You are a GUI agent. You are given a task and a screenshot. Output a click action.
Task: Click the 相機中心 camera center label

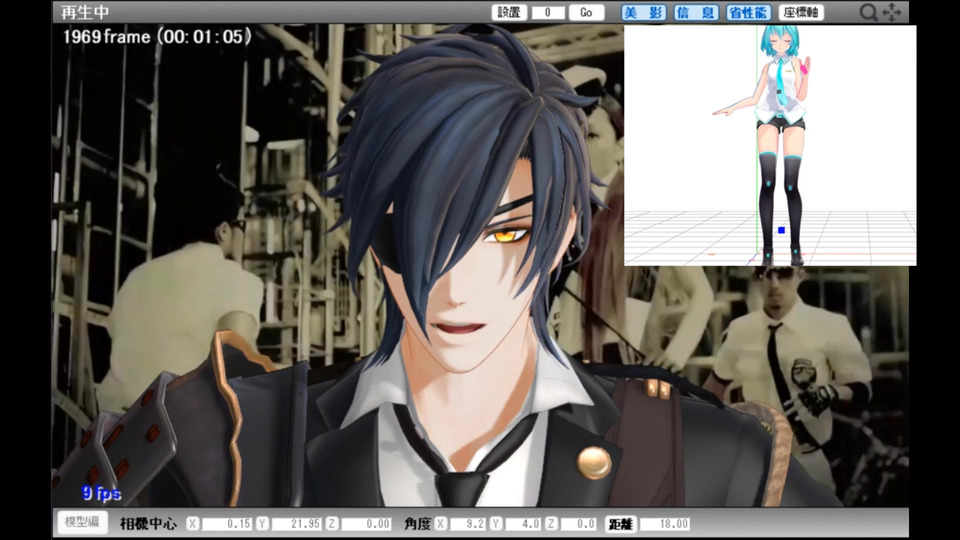[x=148, y=523]
